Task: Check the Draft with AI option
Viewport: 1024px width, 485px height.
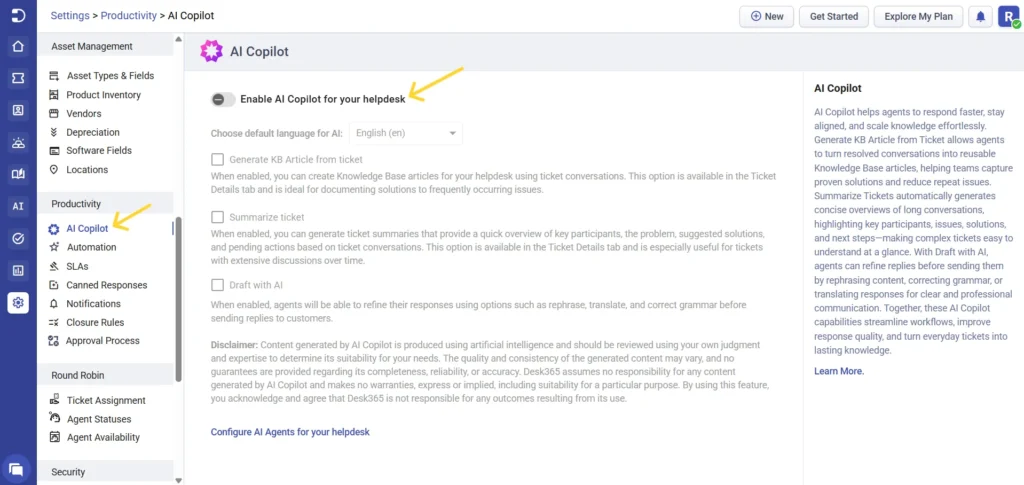Action: 217,285
